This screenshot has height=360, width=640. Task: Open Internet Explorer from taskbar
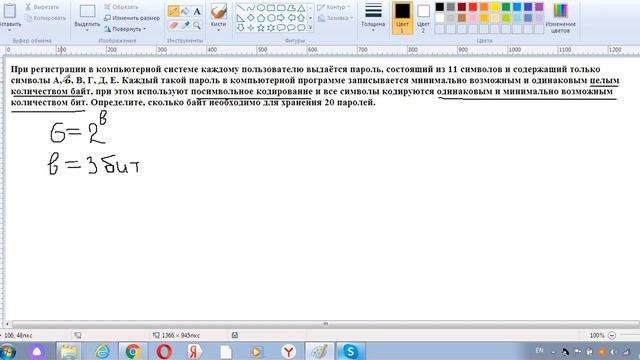[x=102, y=351]
